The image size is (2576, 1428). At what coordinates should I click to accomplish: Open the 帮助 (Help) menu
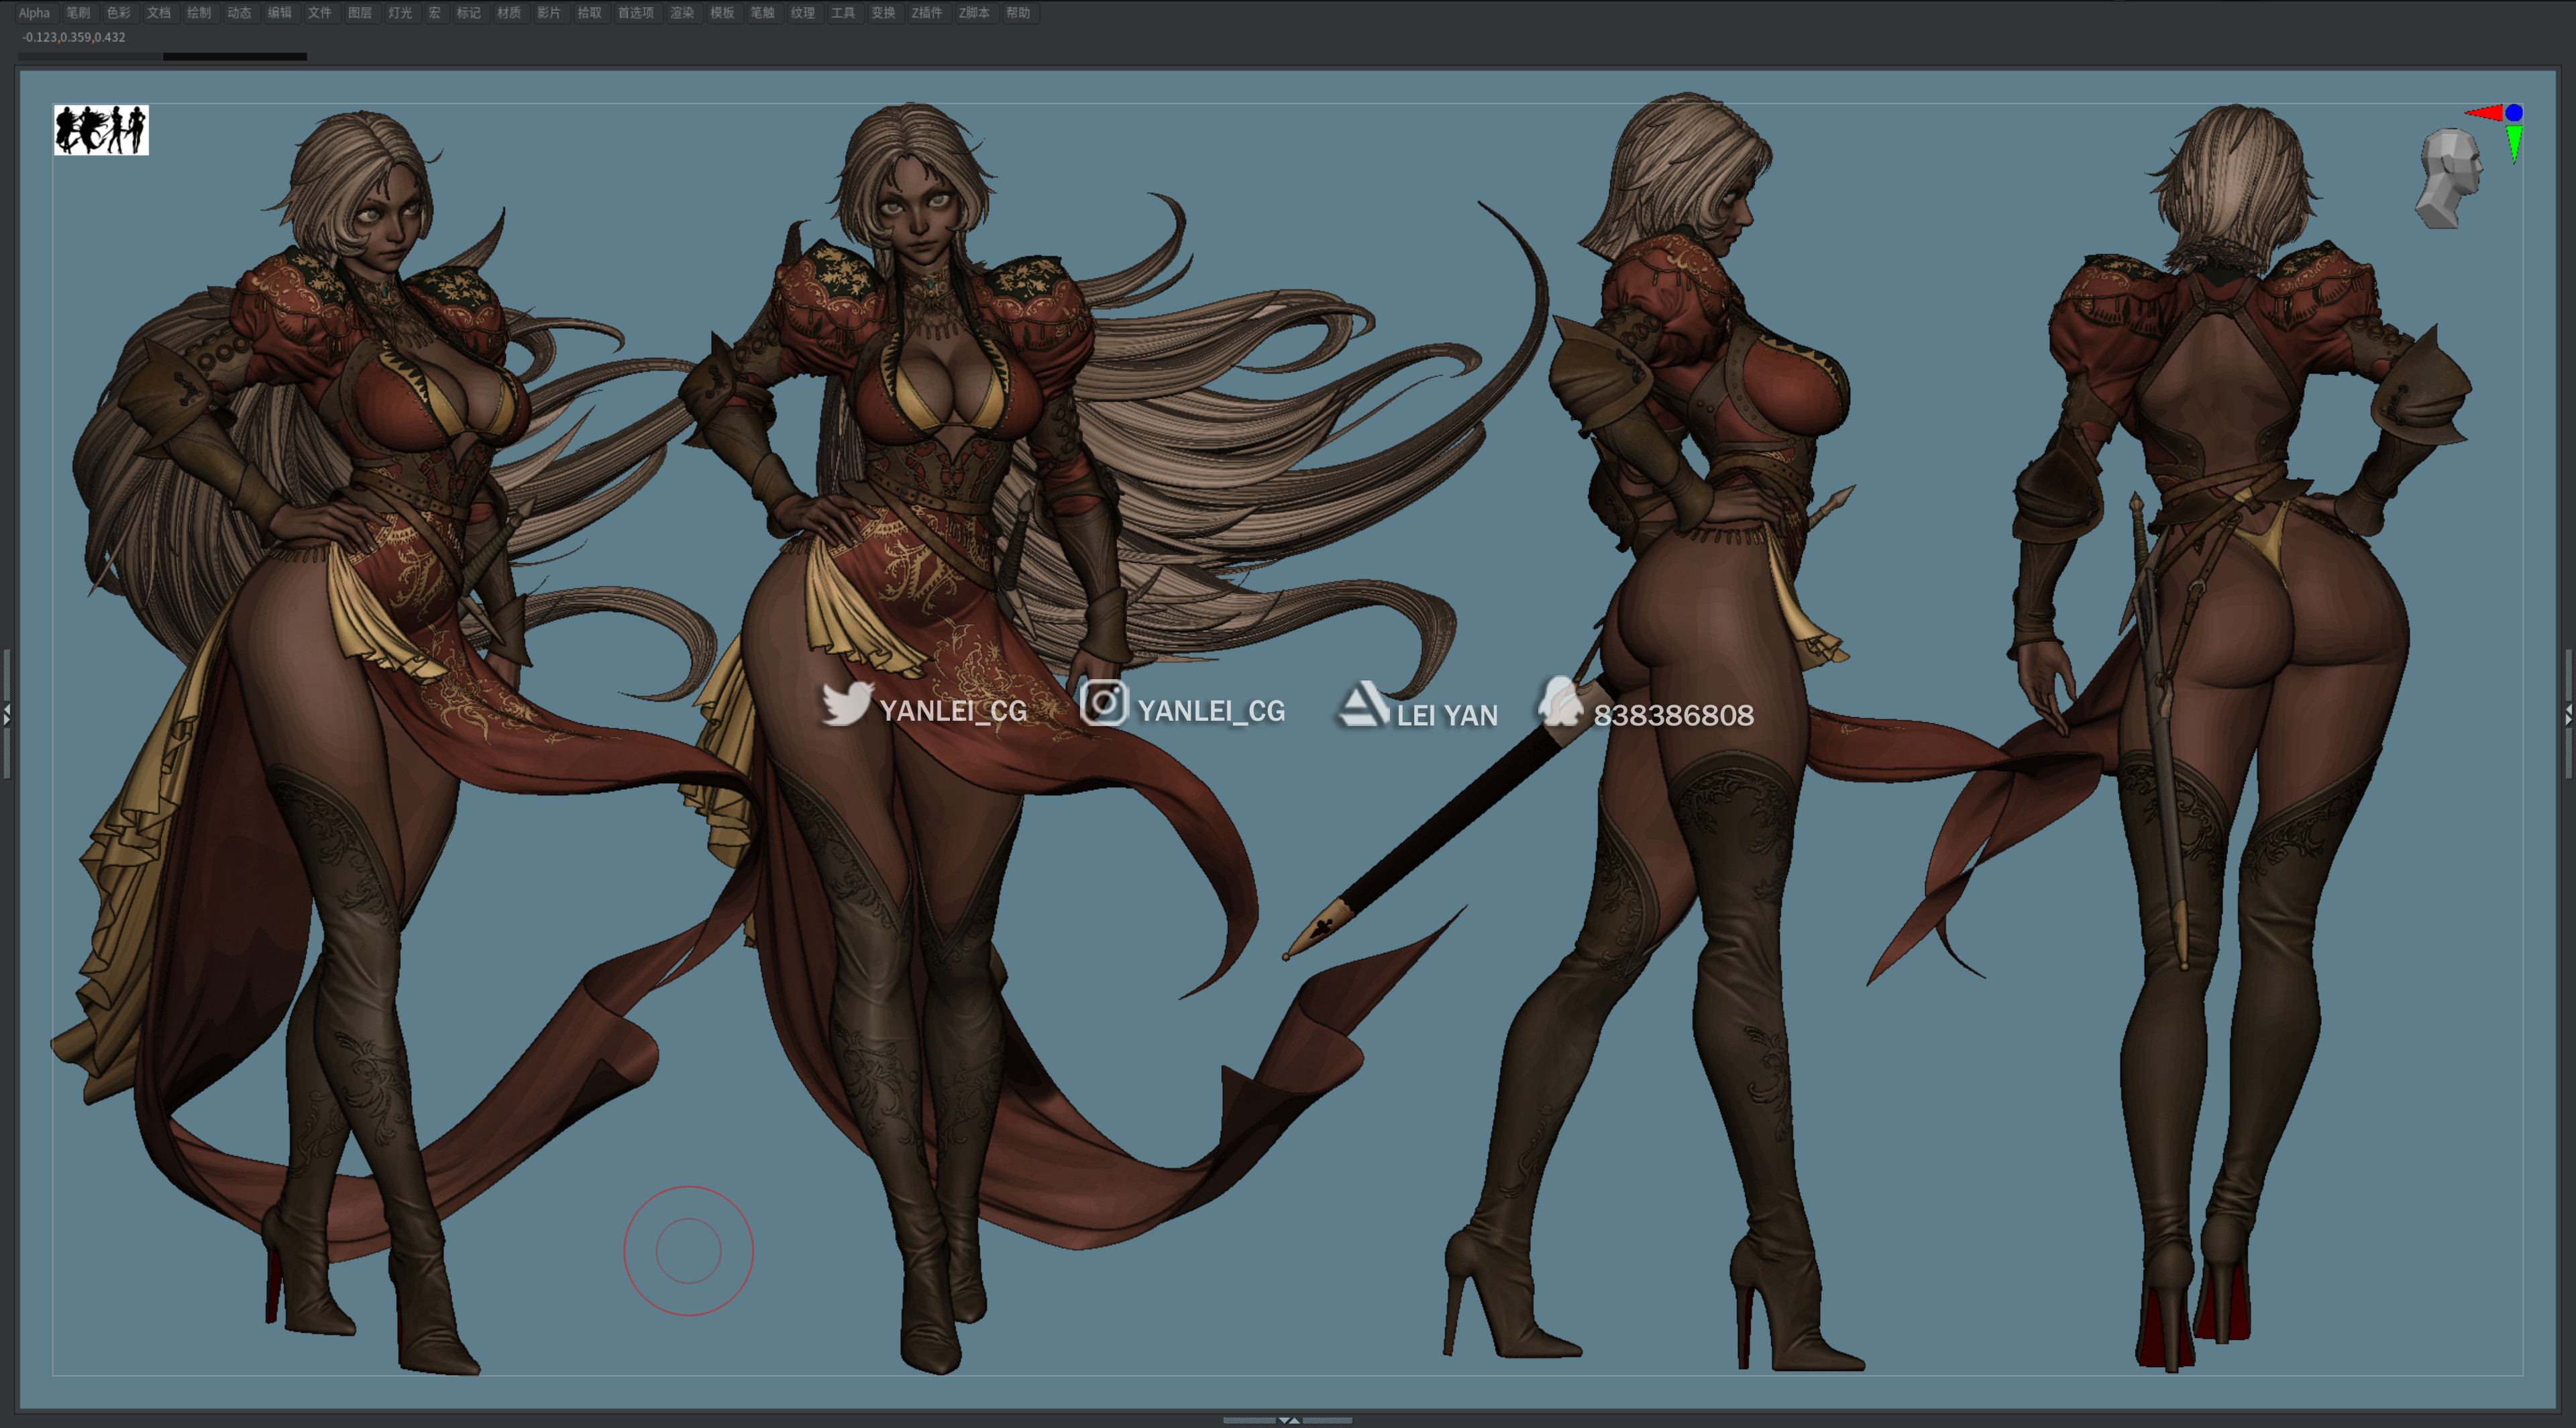[x=1018, y=13]
